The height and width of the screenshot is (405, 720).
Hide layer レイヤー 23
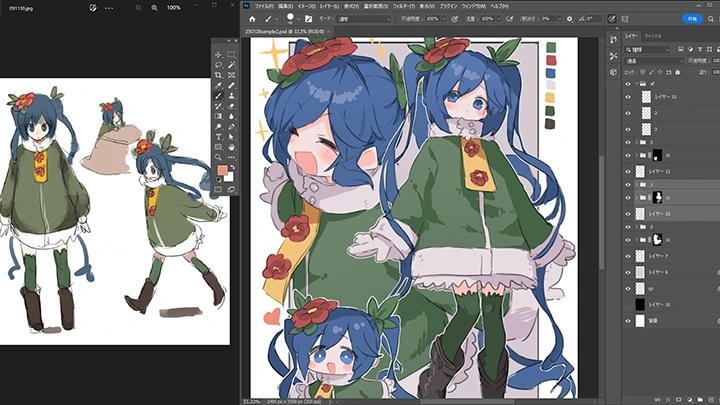tap(628, 212)
